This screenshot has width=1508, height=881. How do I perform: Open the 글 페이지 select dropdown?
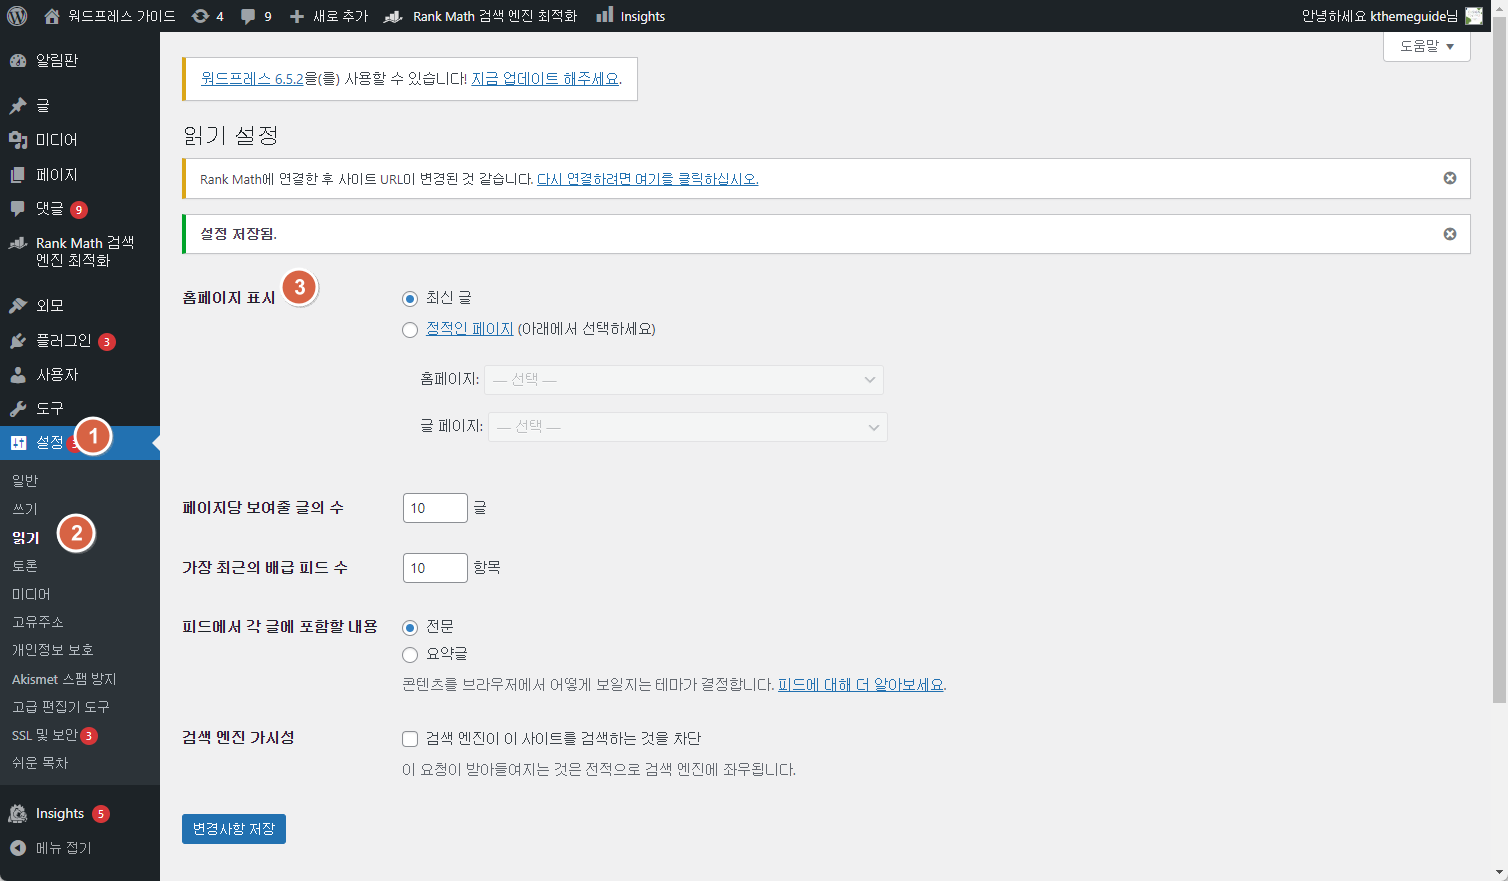tap(688, 427)
